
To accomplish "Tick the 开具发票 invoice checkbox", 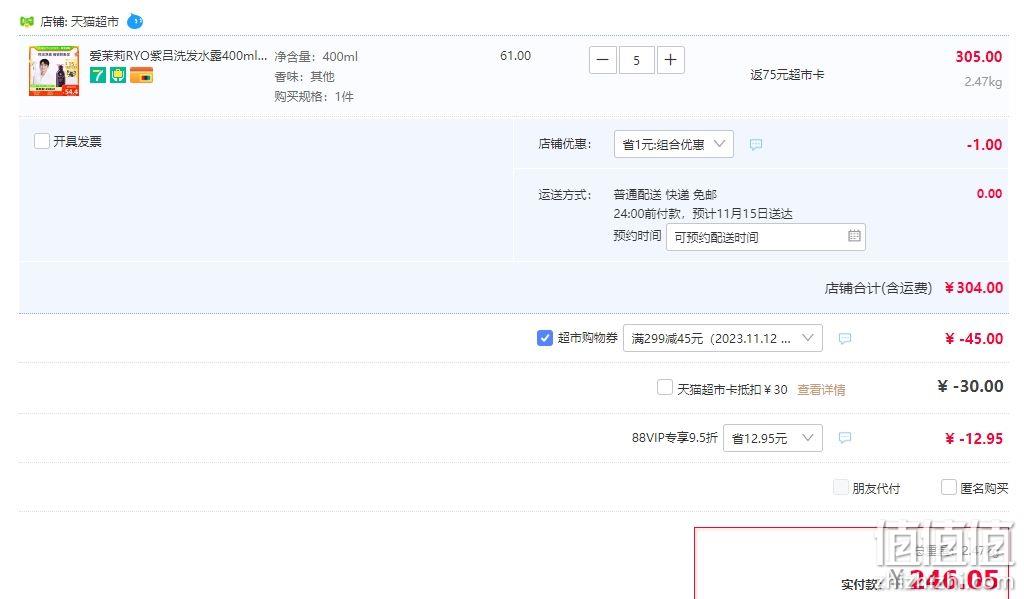I will point(42,141).
